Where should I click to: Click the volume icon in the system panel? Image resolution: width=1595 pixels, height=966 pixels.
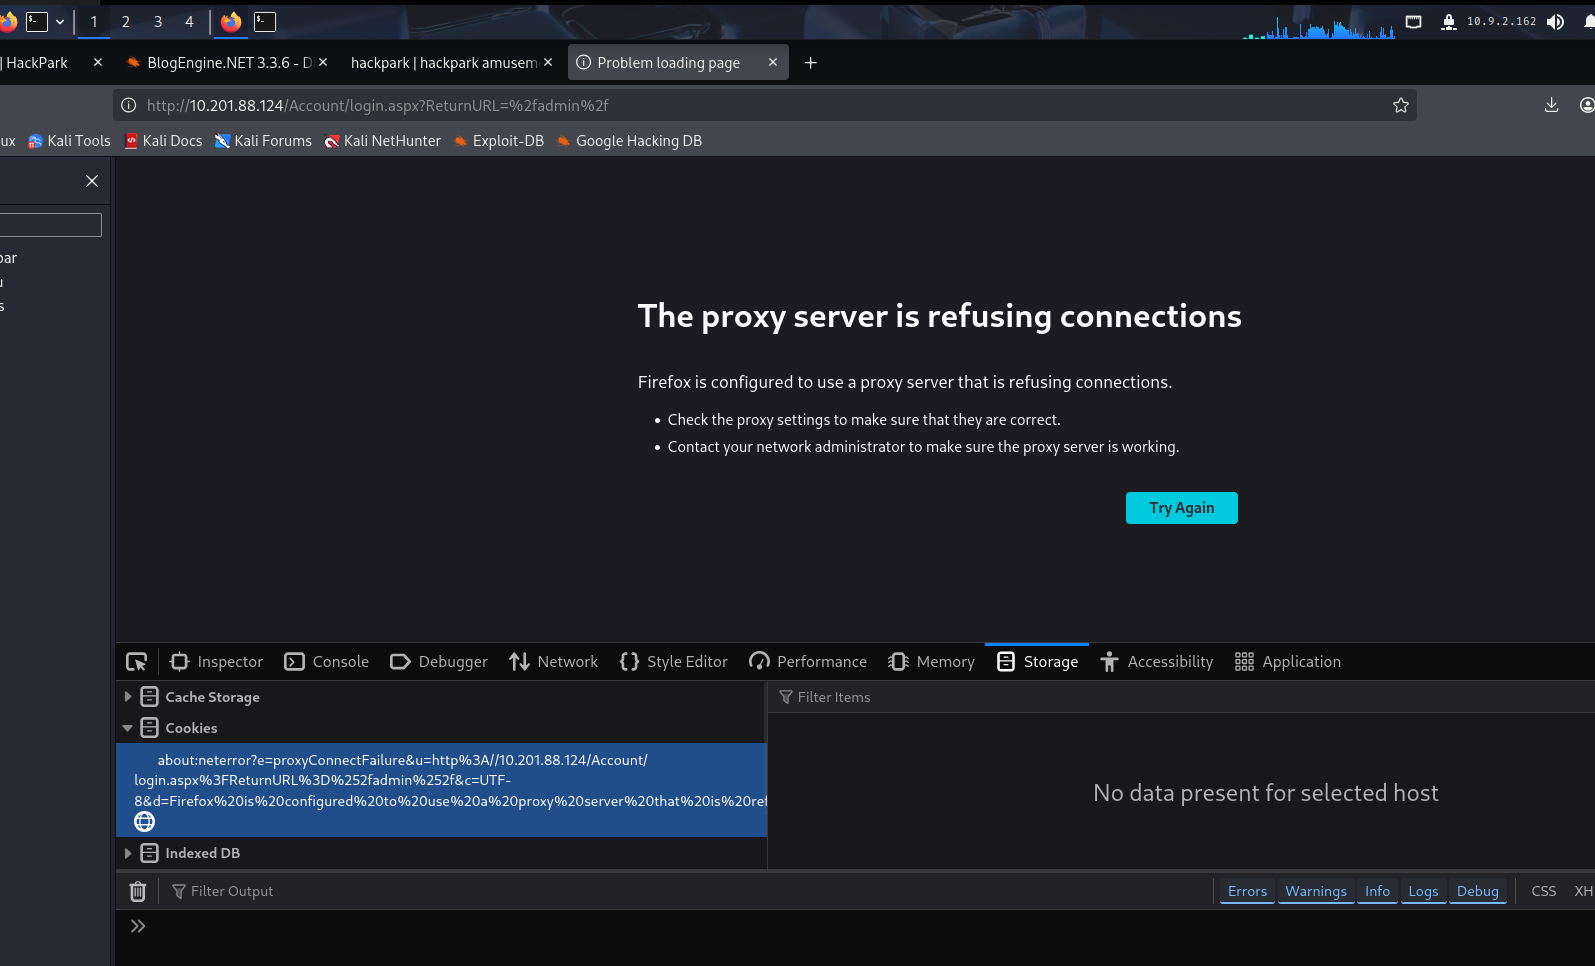1555,22
